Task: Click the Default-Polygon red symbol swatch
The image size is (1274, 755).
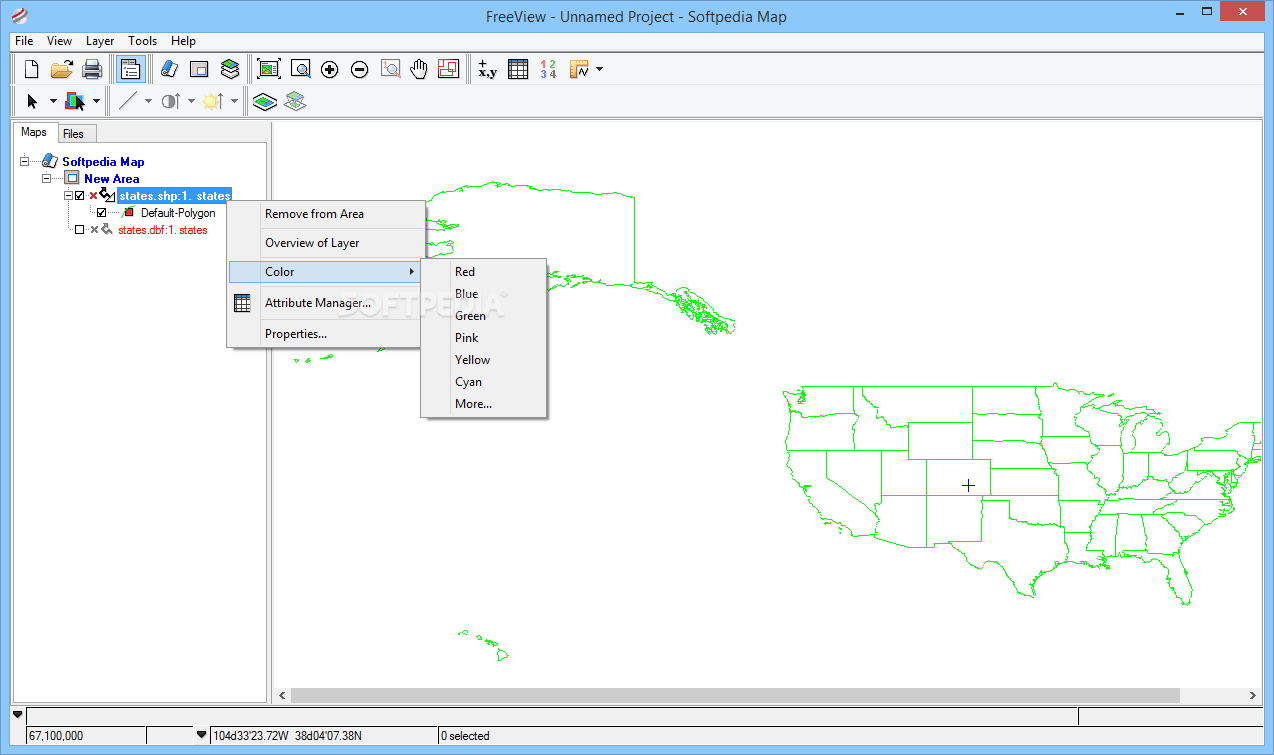Action: 128,213
